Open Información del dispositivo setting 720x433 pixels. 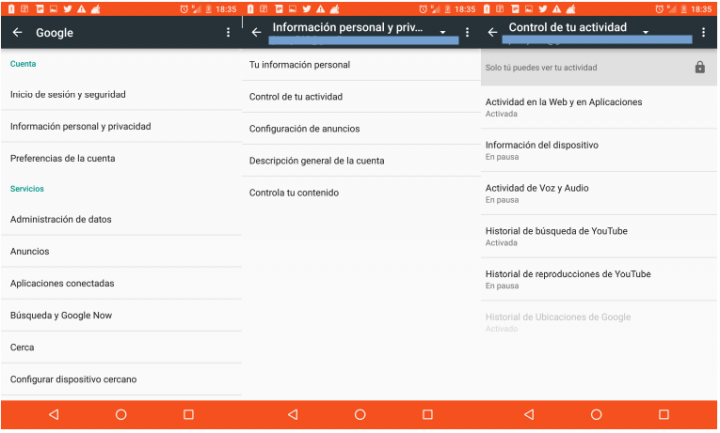pyautogui.click(x=599, y=151)
